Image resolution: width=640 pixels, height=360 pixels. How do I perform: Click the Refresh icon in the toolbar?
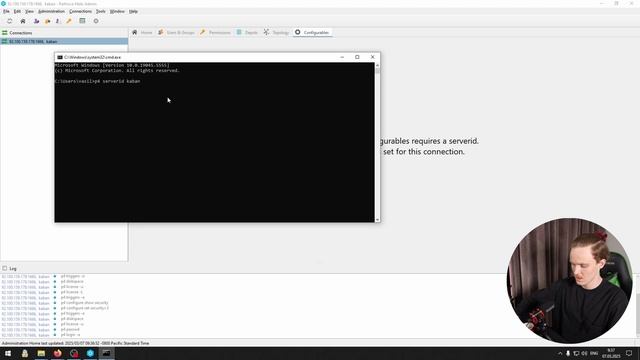[9, 21]
